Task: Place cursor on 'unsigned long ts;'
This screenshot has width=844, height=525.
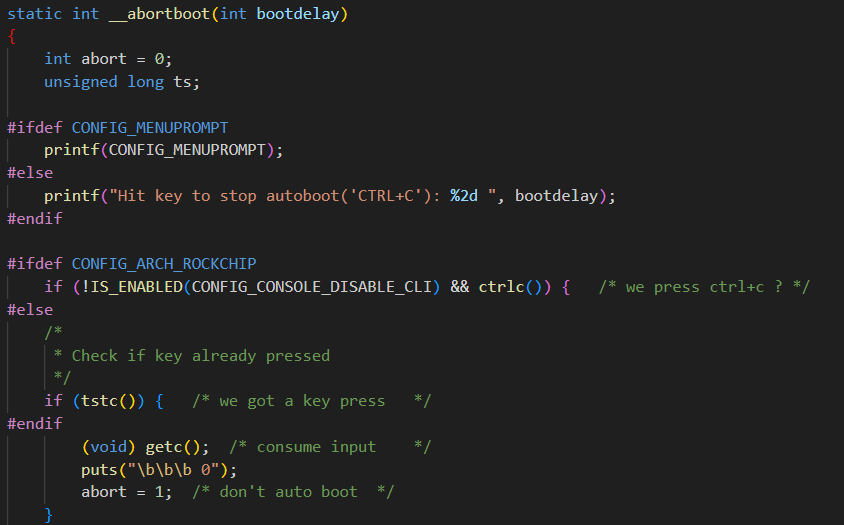Action: pos(122,82)
